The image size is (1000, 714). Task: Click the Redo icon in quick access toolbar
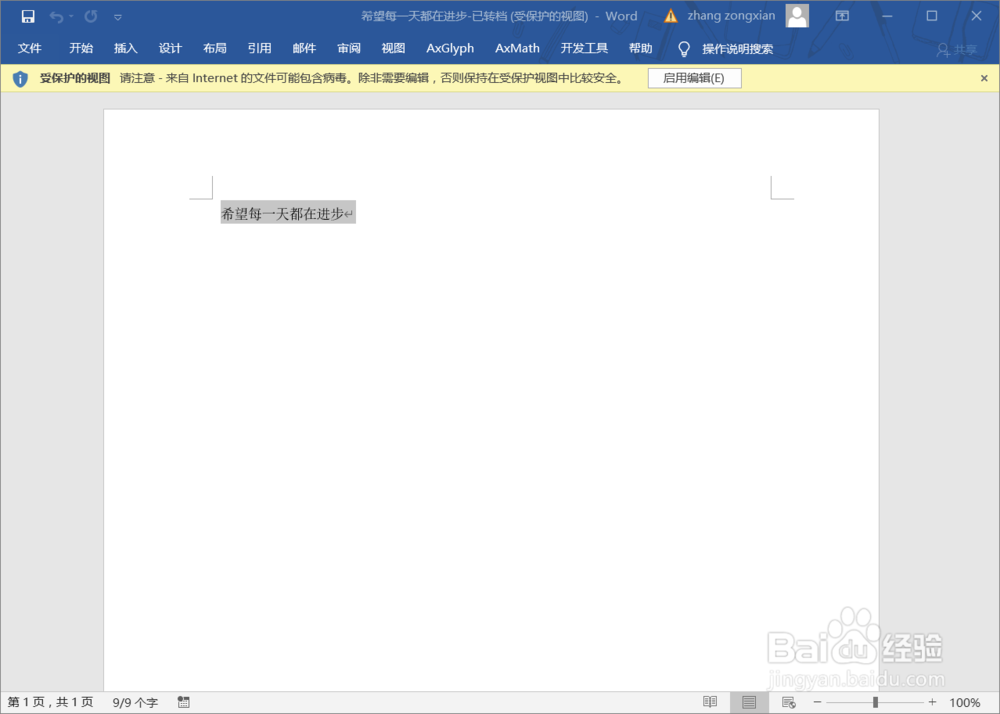click(91, 17)
